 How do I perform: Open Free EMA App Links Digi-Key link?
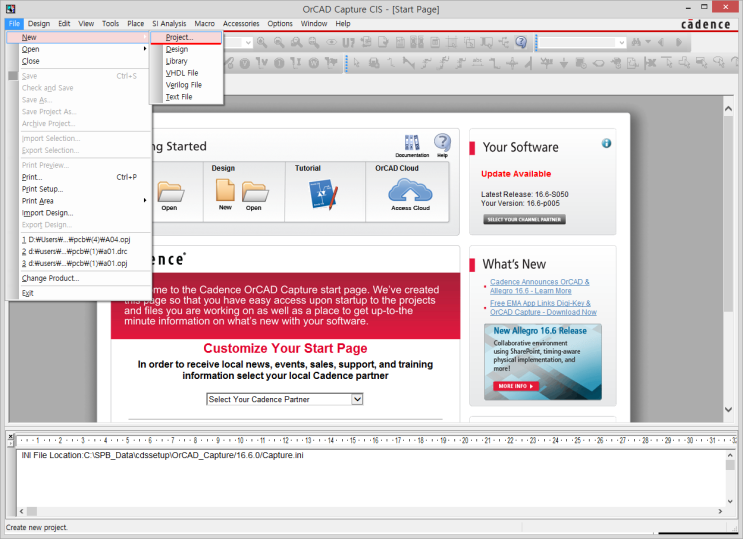pos(543,307)
